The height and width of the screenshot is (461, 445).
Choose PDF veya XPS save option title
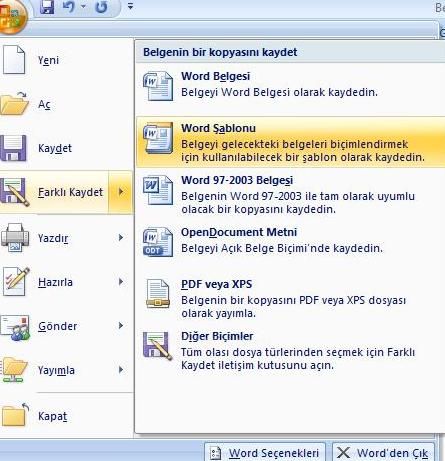coord(216,284)
